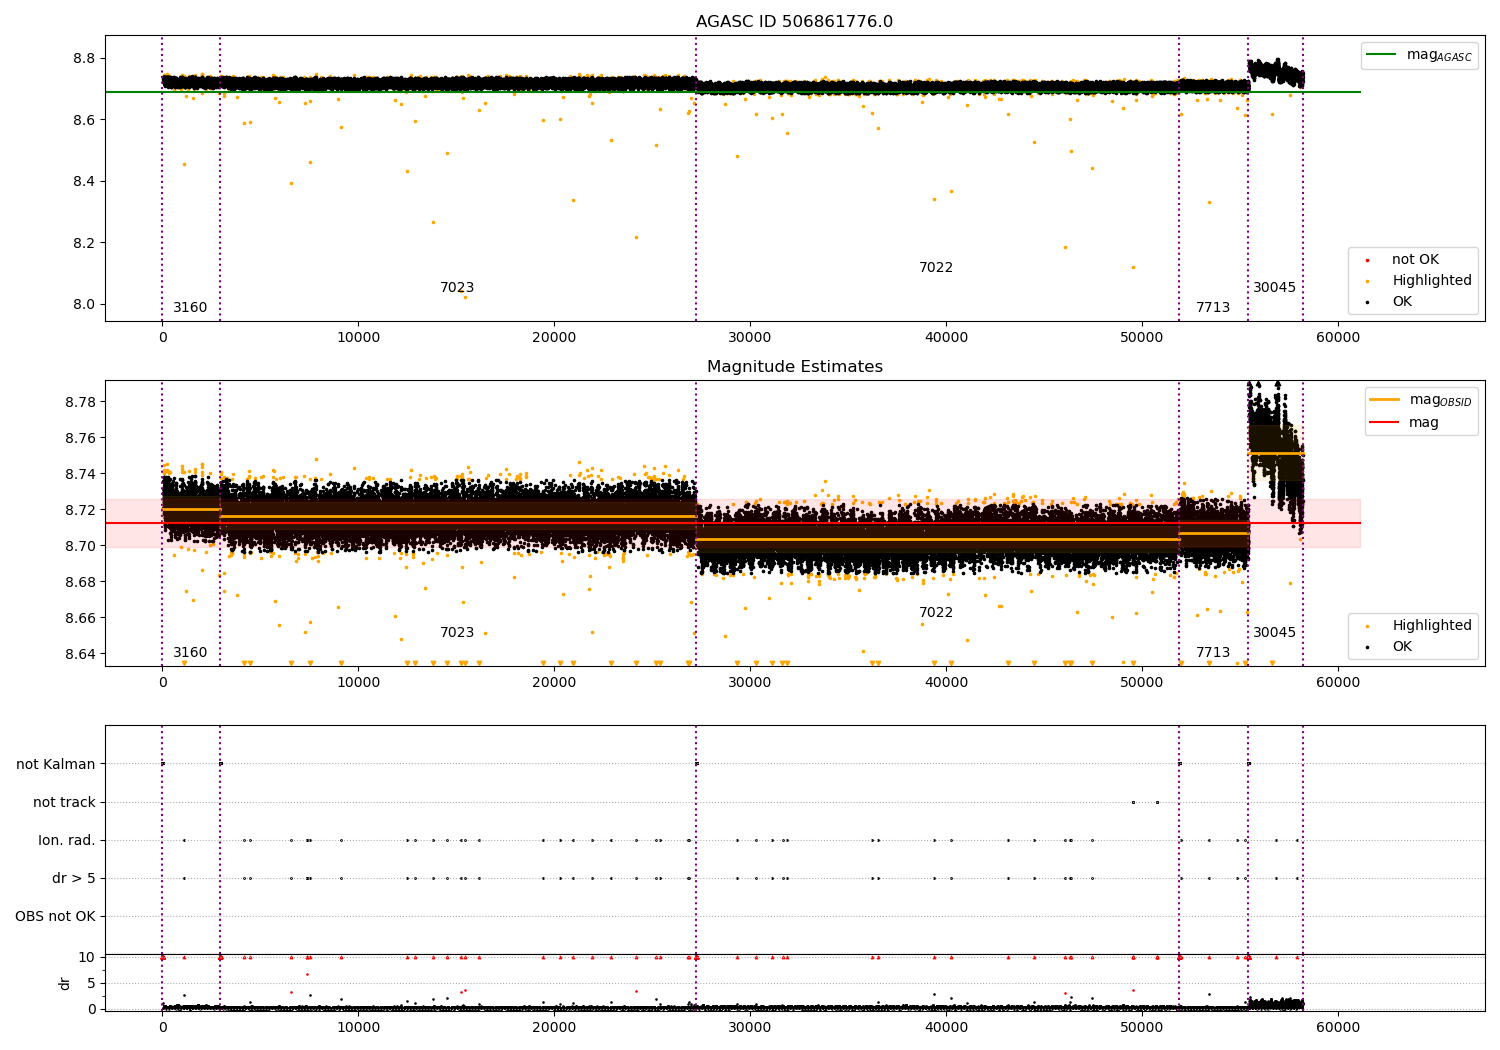
Task: Click the 'dr > 5' row label
Action: pos(74,879)
